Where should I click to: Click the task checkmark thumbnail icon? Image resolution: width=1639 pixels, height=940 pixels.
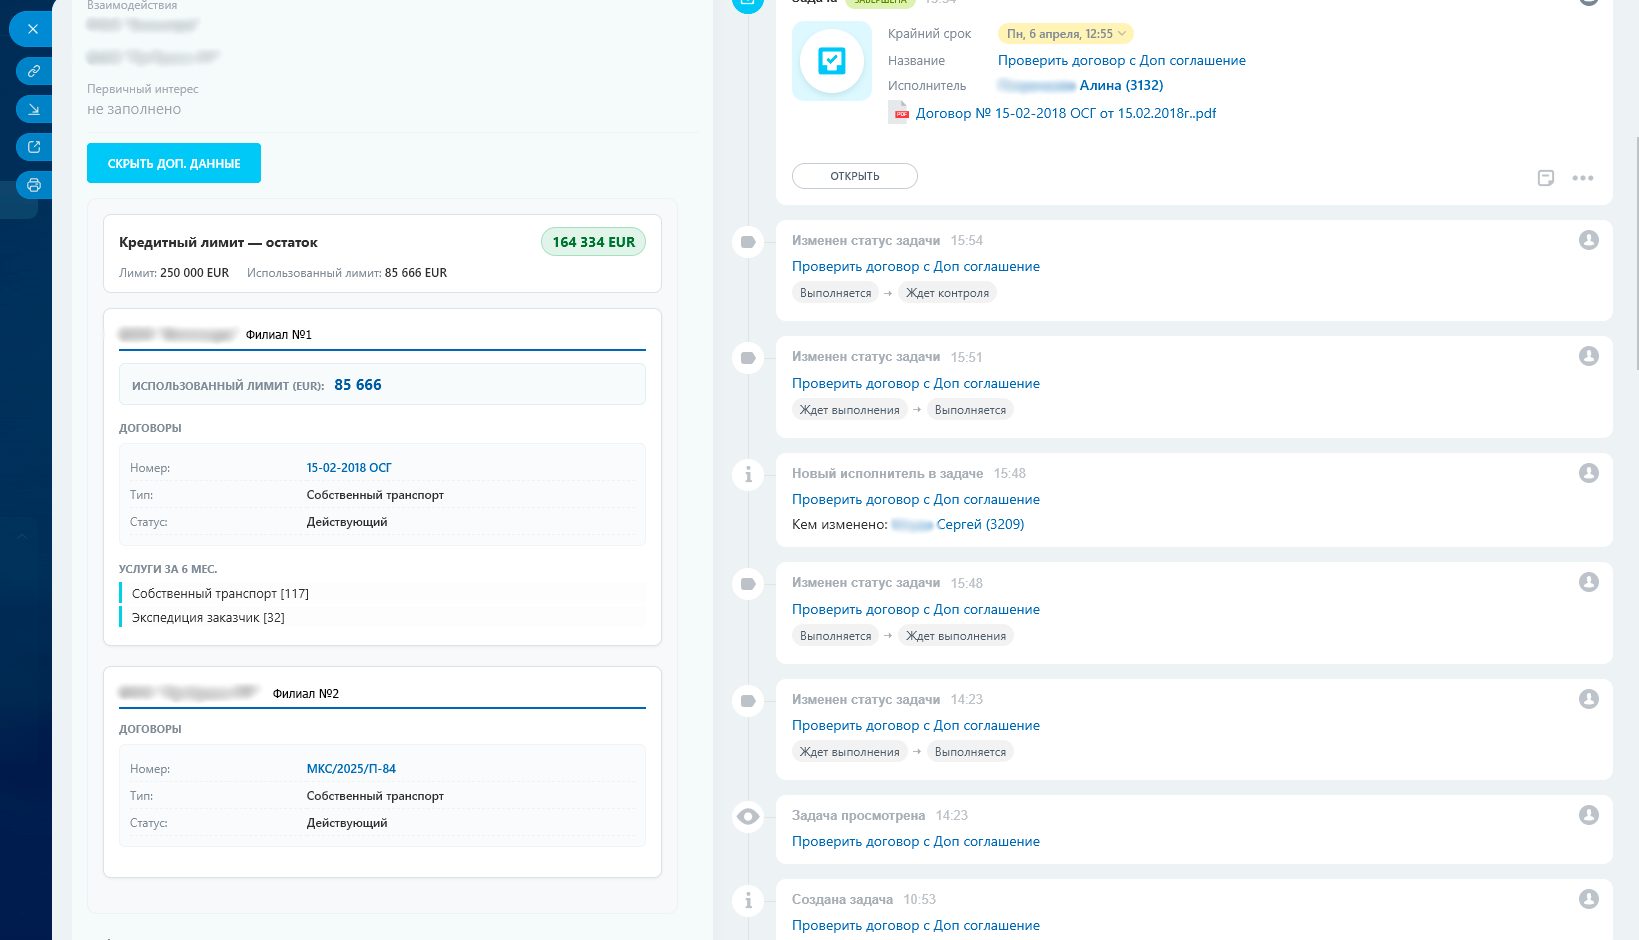[x=832, y=61]
